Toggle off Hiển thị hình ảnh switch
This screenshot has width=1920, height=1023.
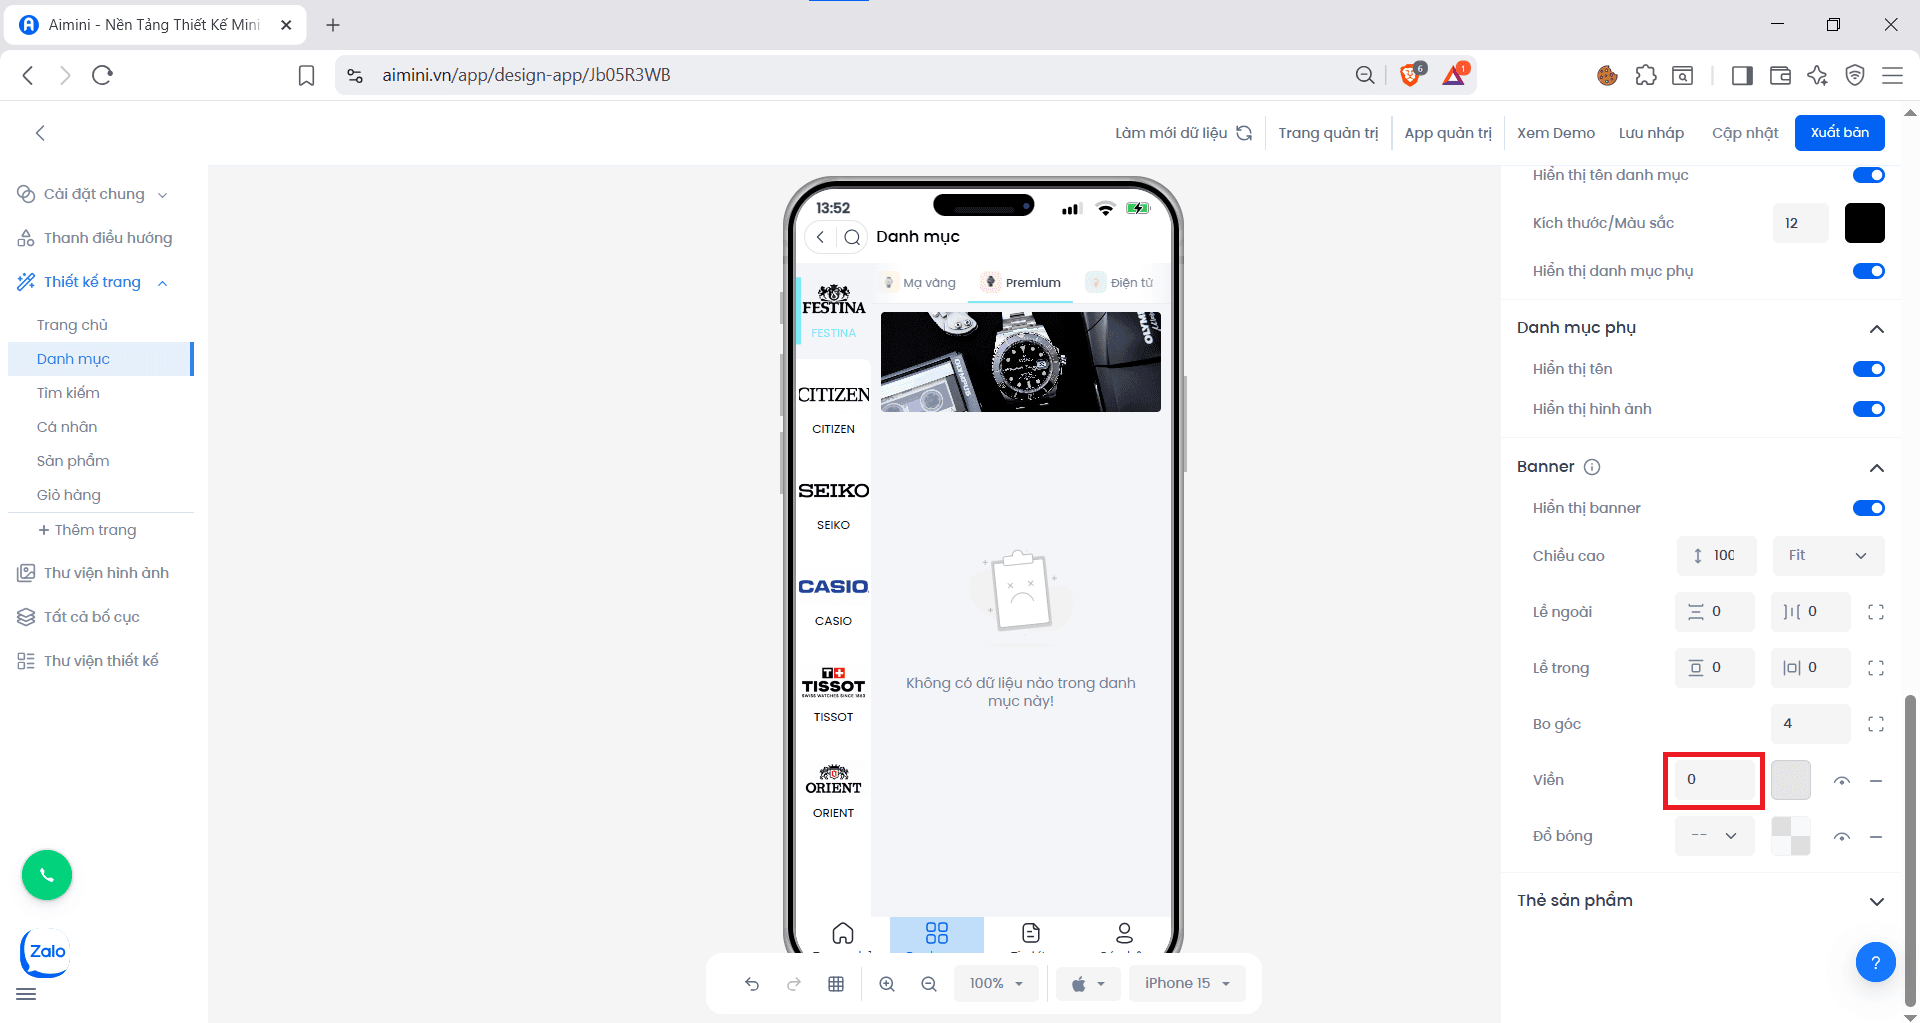(x=1868, y=409)
